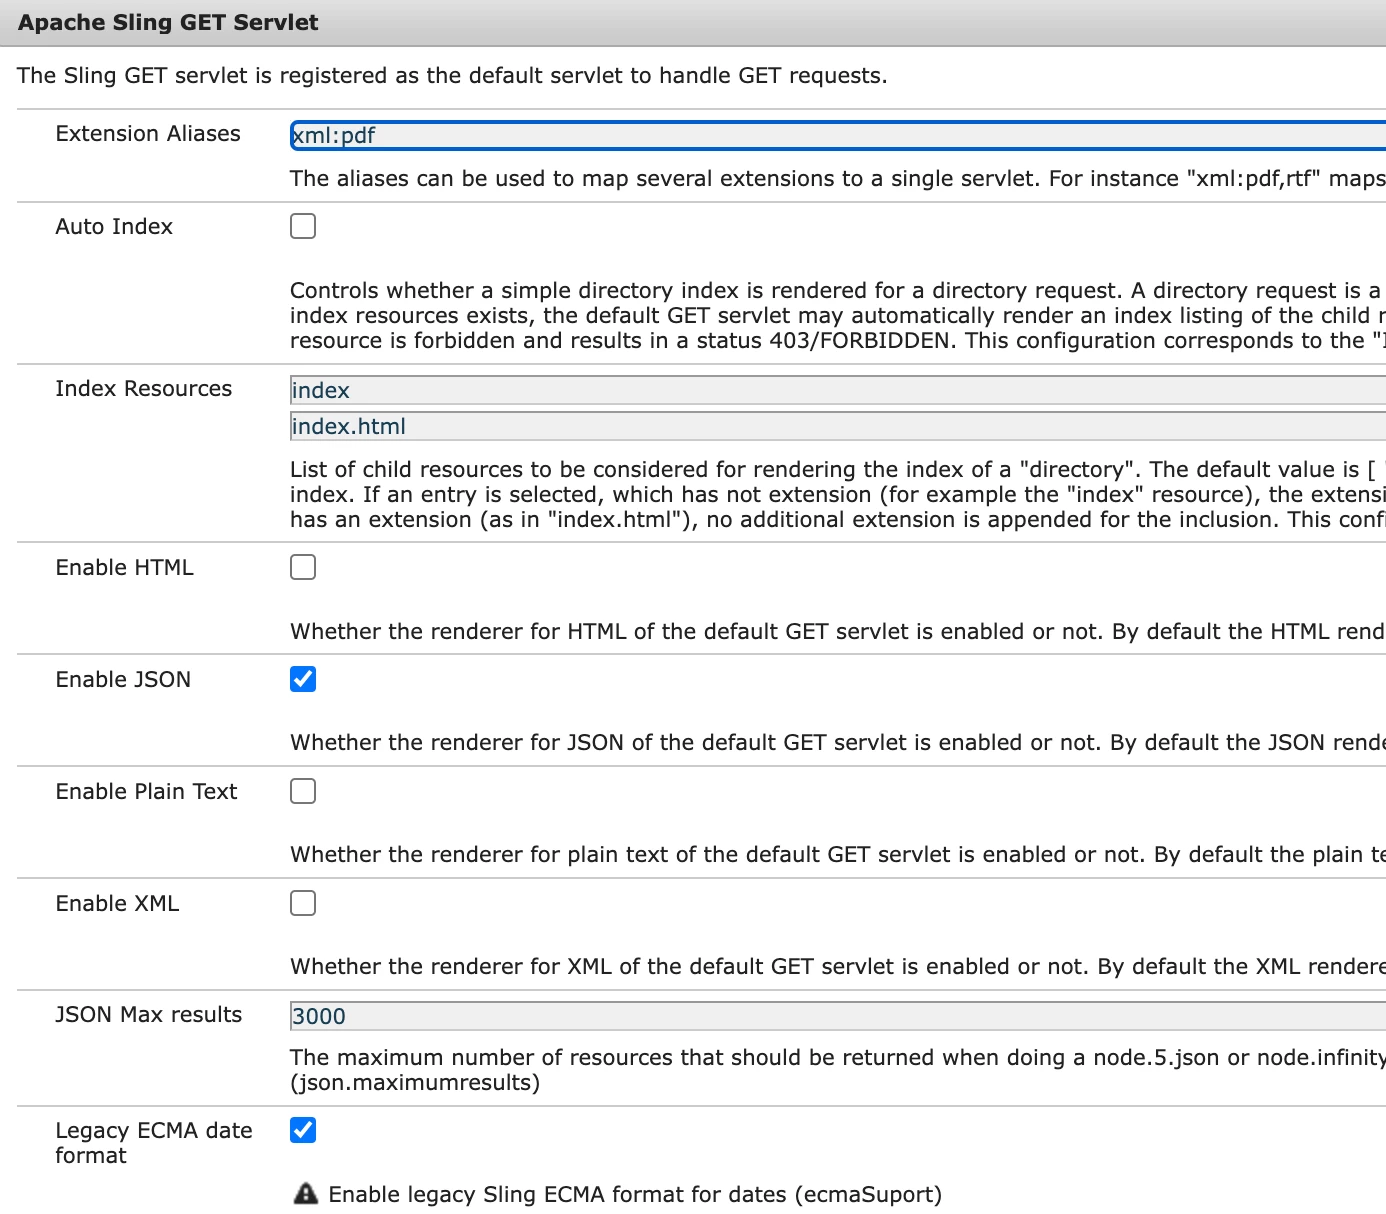The width and height of the screenshot is (1386, 1214).
Task: Click the 'Whether the renderer for JSON' description
Action: (838, 743)
